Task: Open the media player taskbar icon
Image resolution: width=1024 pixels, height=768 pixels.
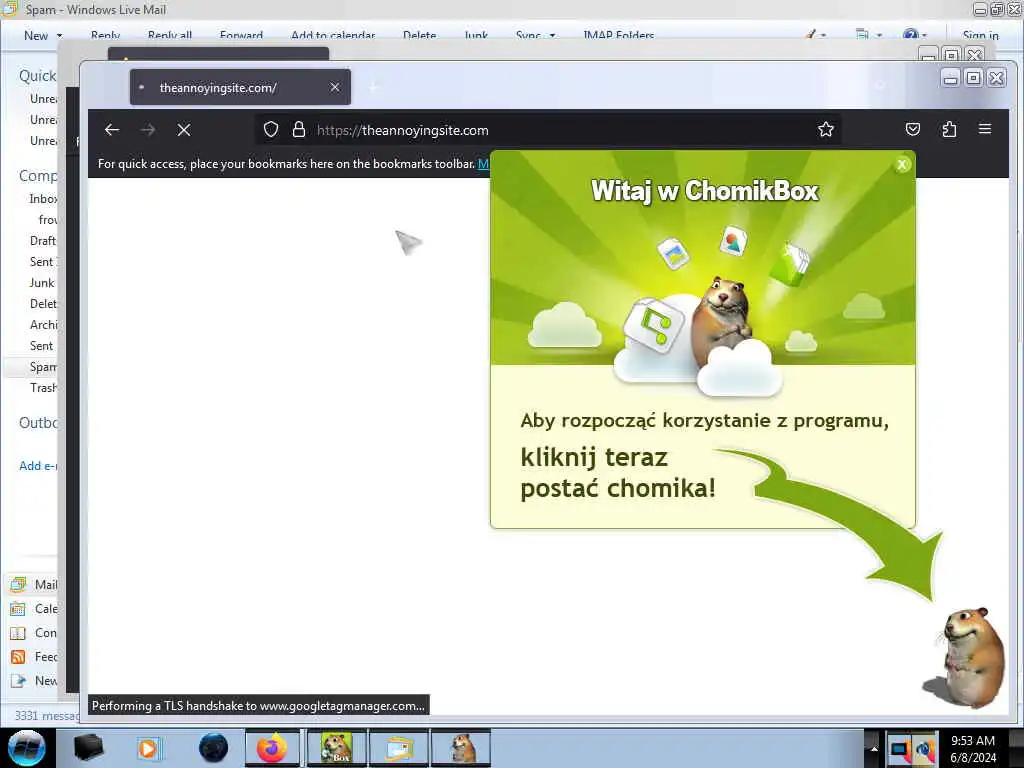Action: click(x=148, y=748)
